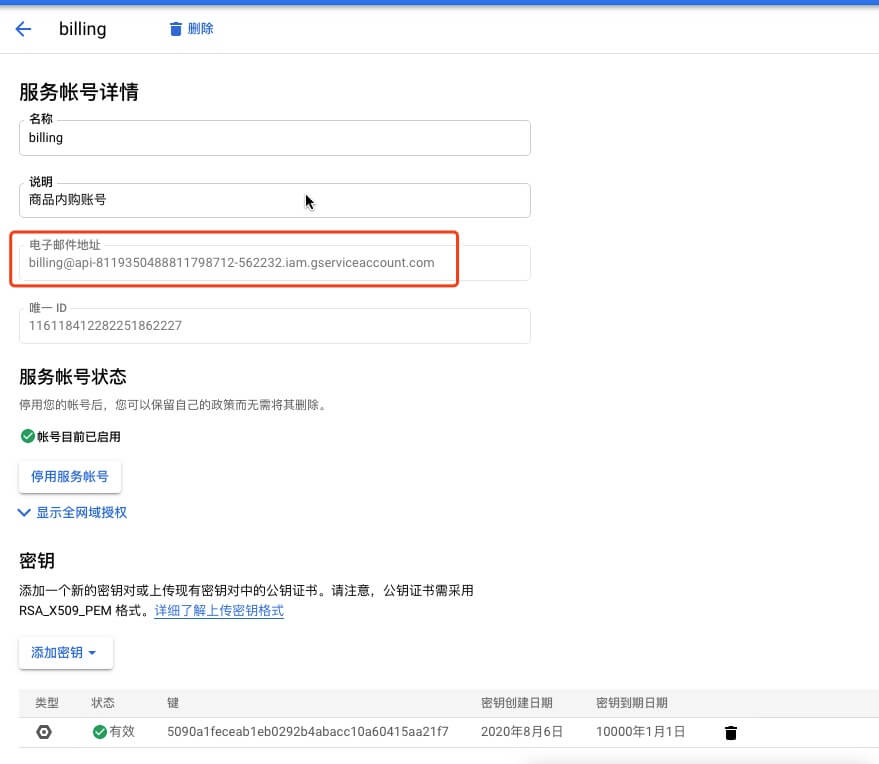Click the 有效 status text in key row
Viewport: 879px width, 764px height.
(x=122, y=731)
